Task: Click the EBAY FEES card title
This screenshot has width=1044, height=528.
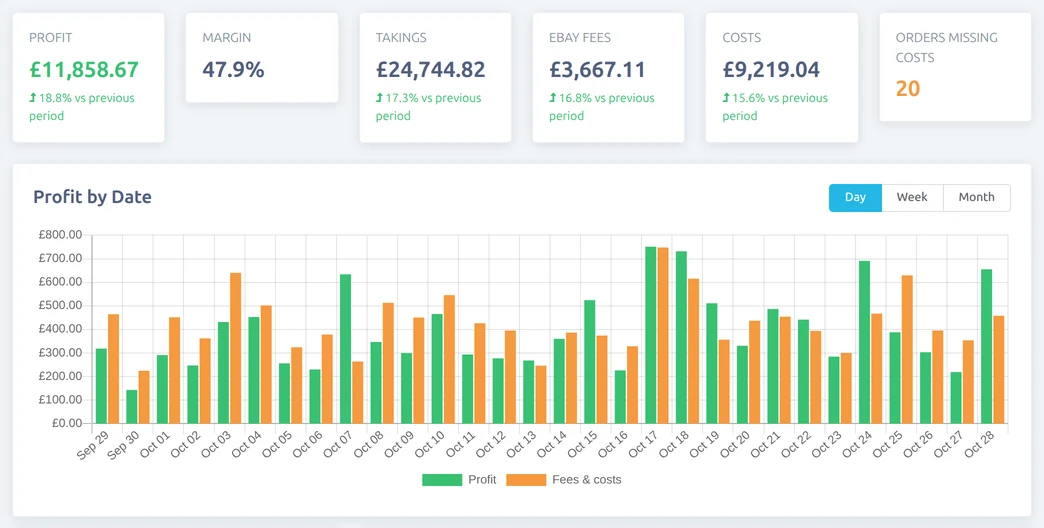Action: point(578,38)
